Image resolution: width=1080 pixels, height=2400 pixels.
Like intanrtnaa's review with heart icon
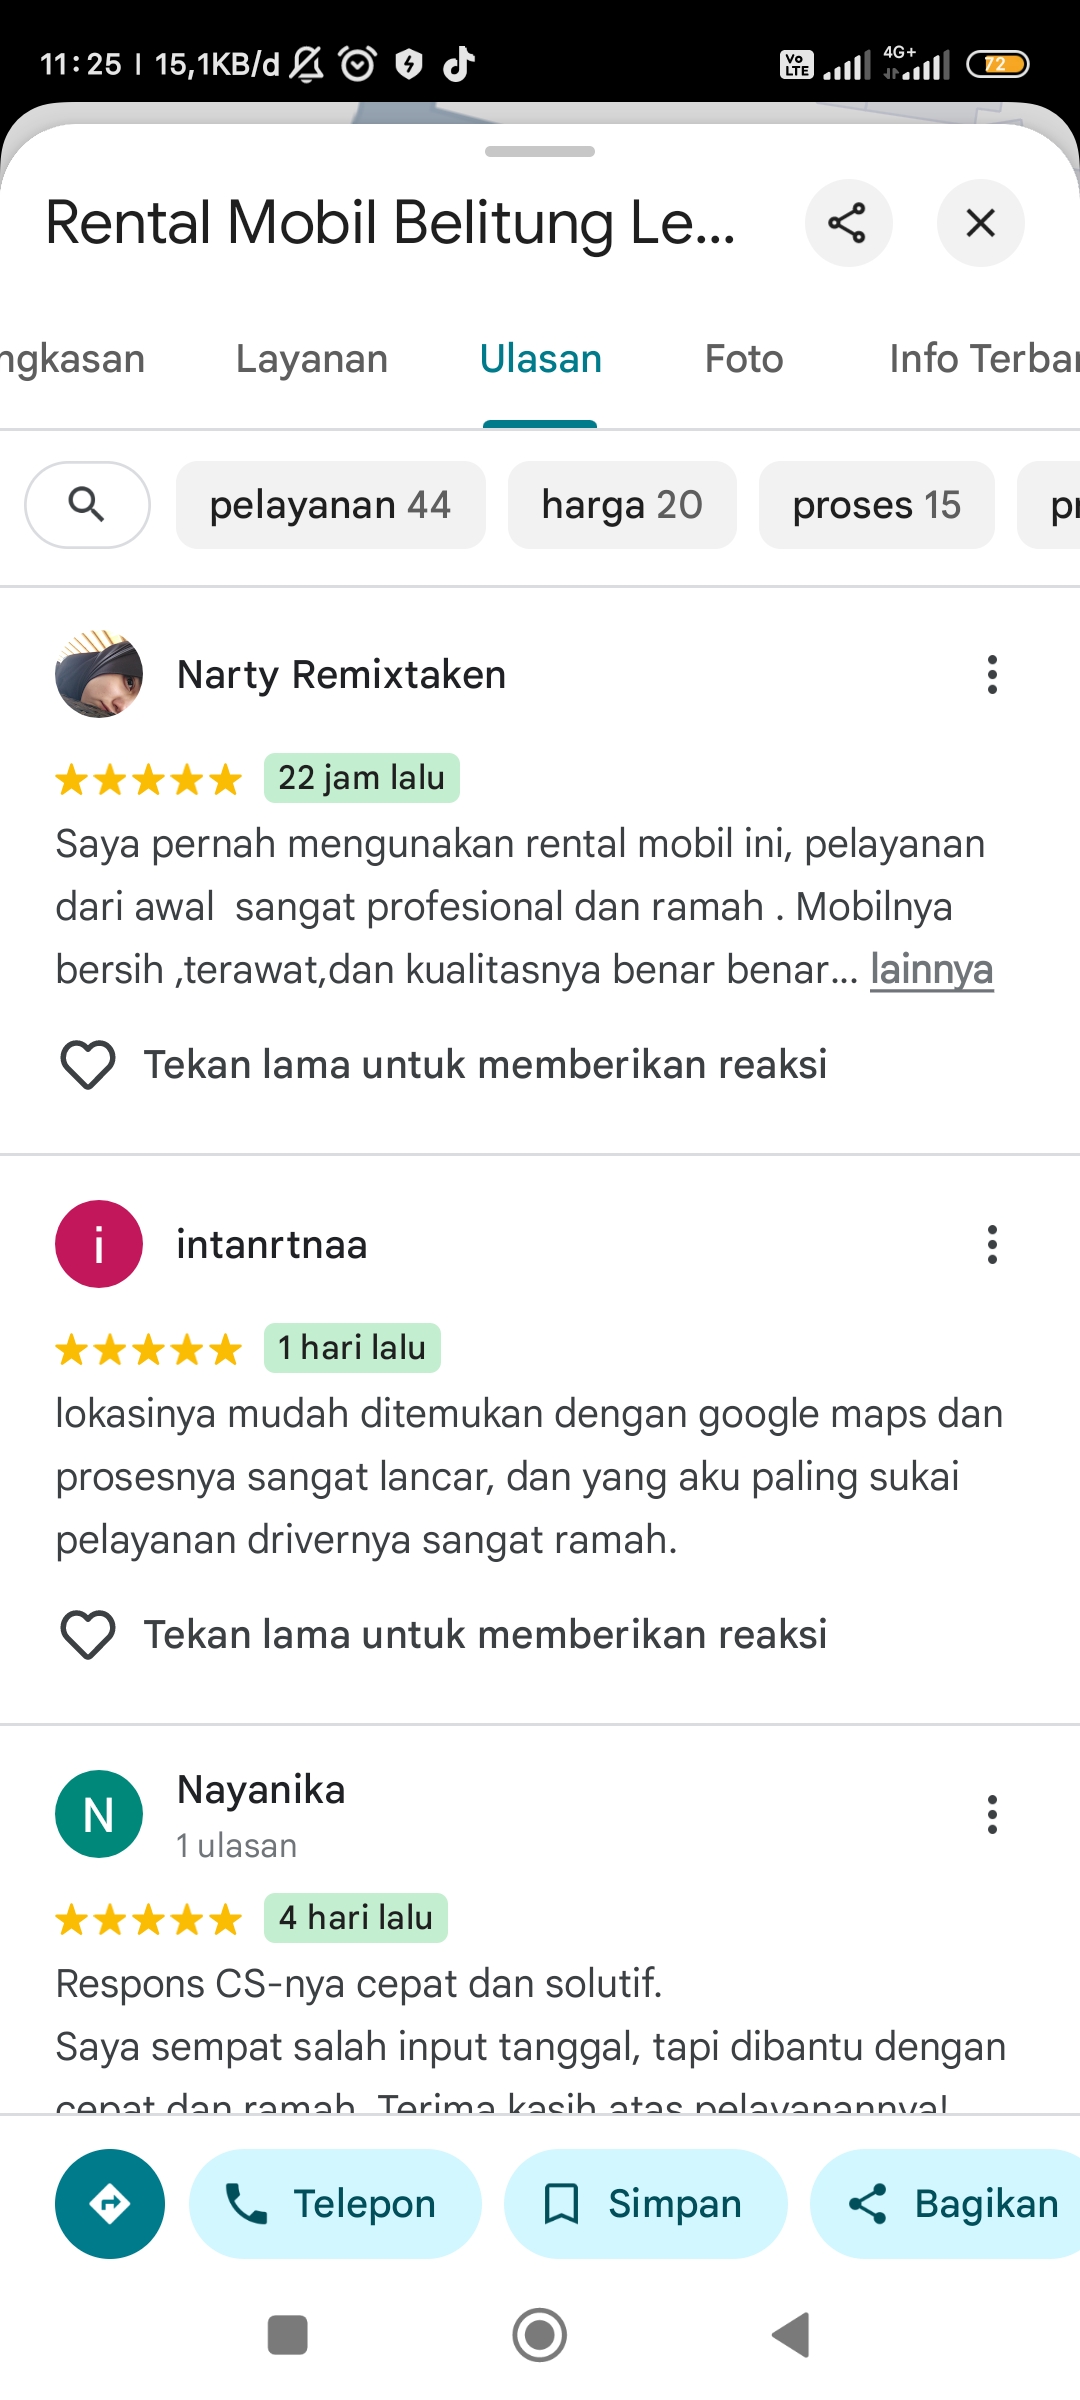click(x=88, y=1635)
